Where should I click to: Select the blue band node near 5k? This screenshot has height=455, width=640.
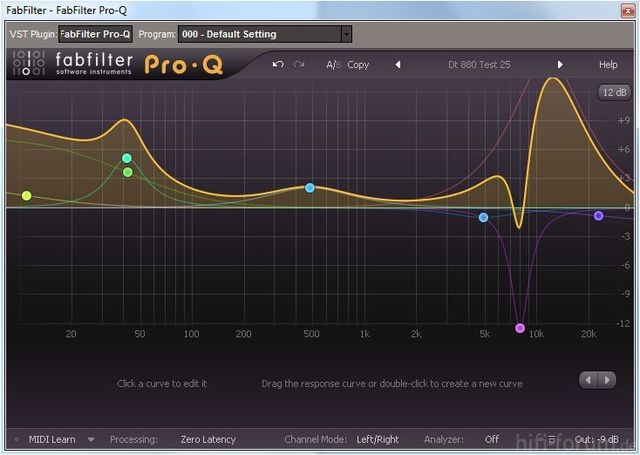pos(484,217)
